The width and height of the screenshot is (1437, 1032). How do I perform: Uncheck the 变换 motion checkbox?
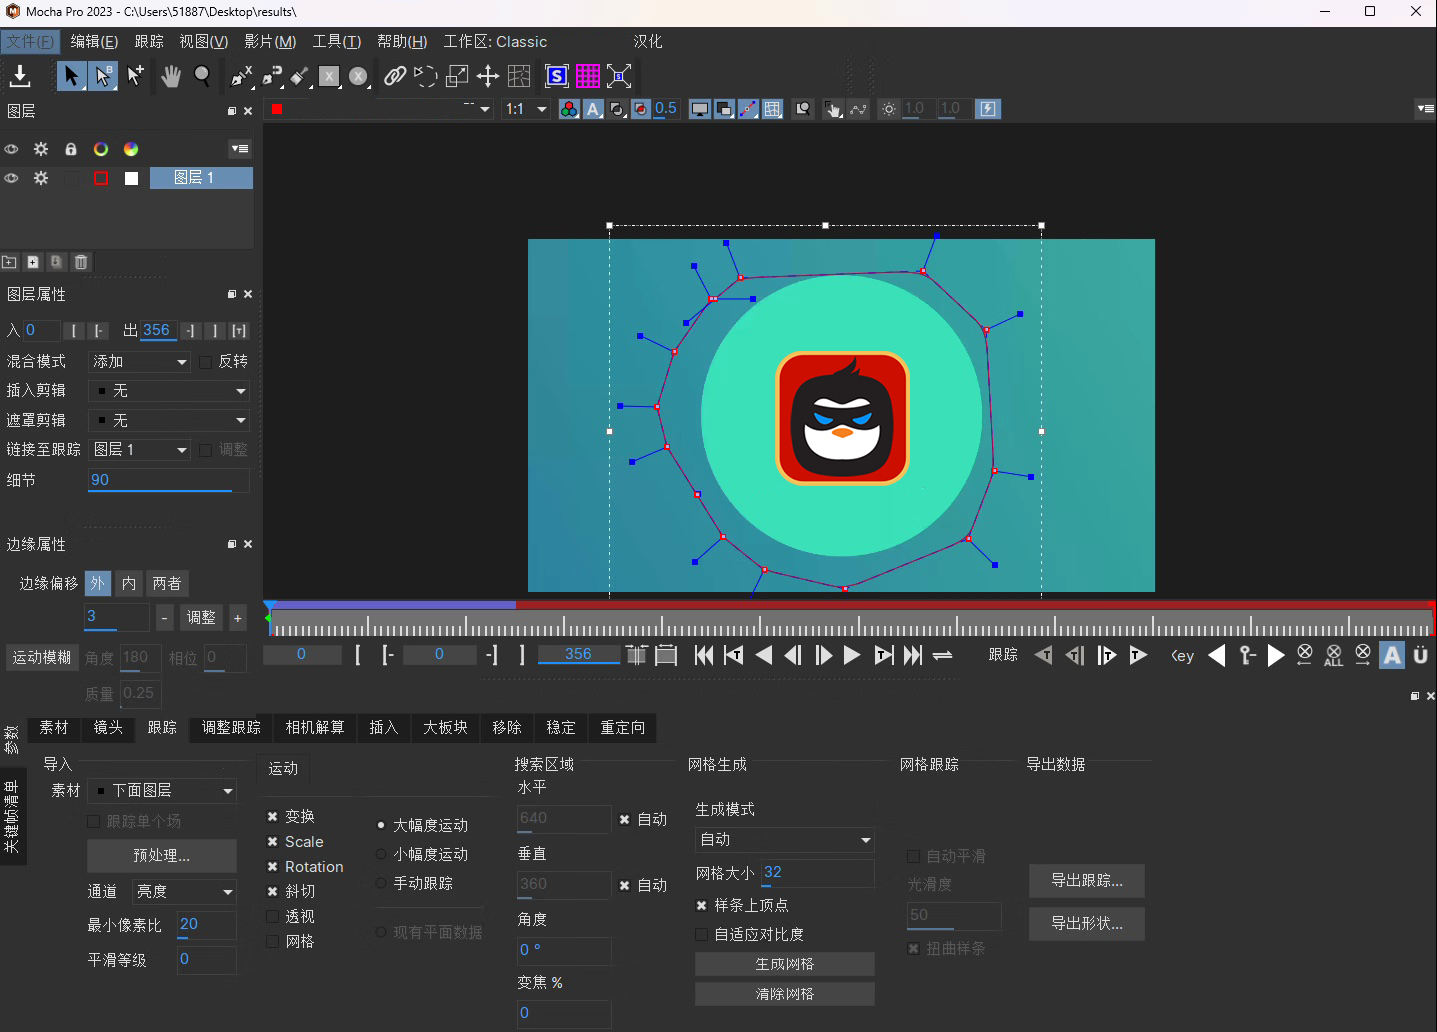click(272, 817)
